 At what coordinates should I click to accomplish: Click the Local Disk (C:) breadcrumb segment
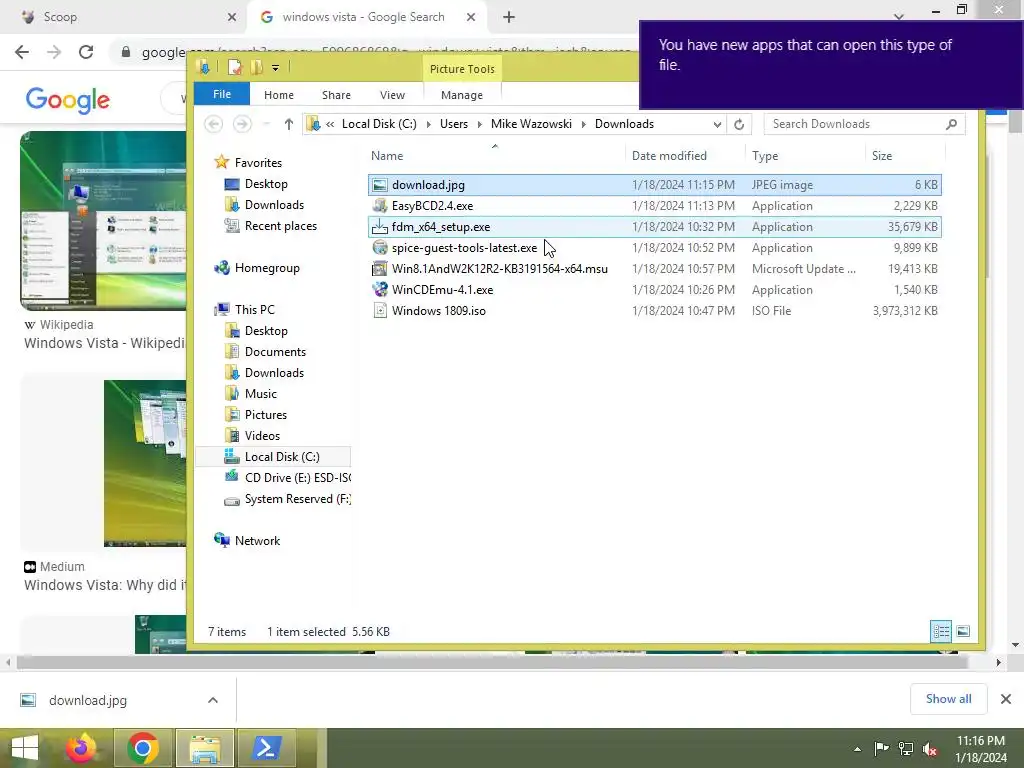[x=379, y=124]
